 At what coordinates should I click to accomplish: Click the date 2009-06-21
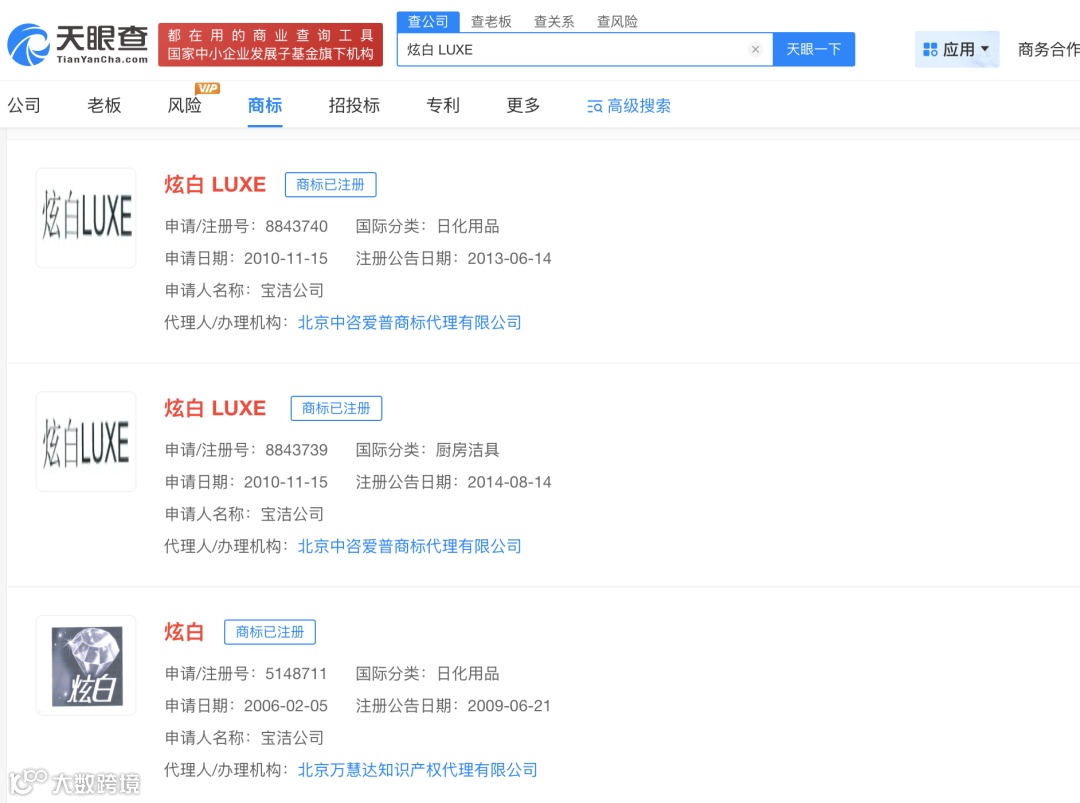coord(510,706)
